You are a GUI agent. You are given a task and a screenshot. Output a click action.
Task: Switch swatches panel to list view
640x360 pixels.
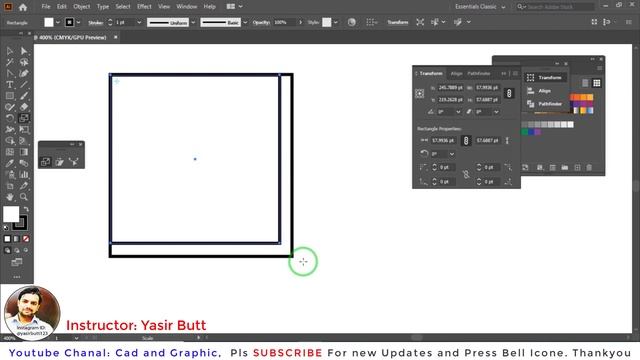click(x=585, y=83)
